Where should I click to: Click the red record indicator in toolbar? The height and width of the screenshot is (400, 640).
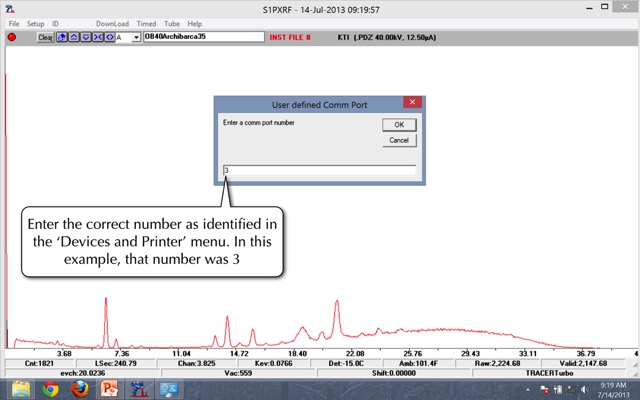coord(13,37)
